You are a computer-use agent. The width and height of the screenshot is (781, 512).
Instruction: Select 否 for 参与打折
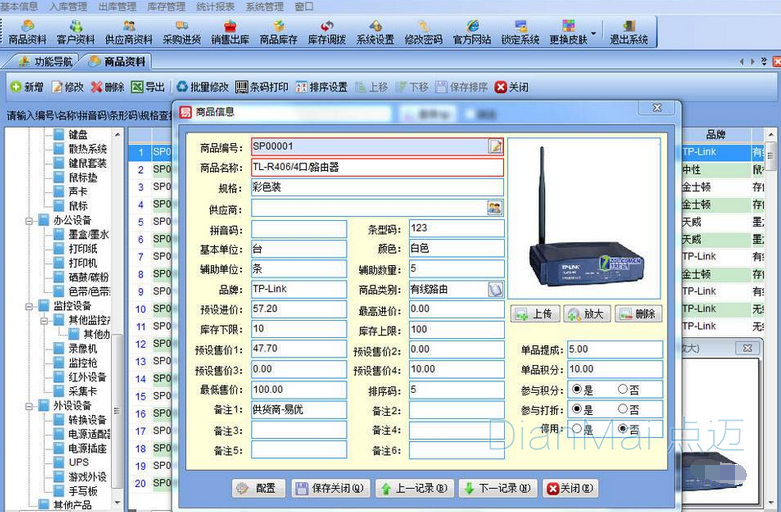(x=623, y=409)
